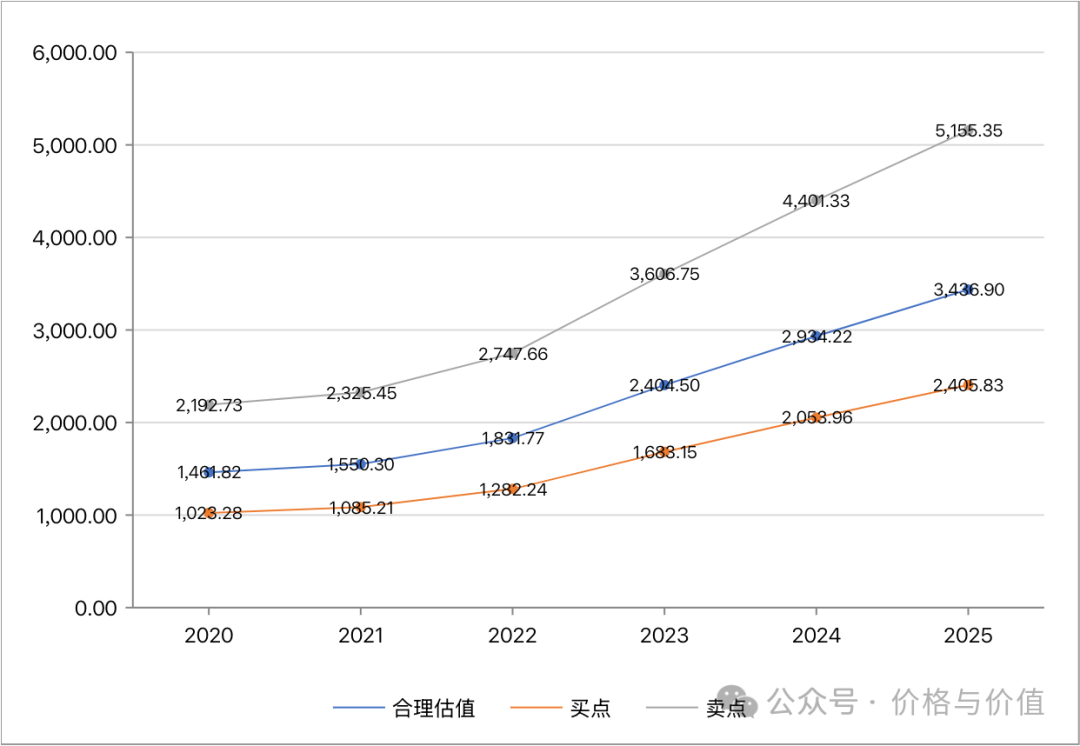Image resolution: width=1080 pixels, height=746 pixels.
Task: Click the 6,000.00 y-axis label
Action: click(75, 53)
